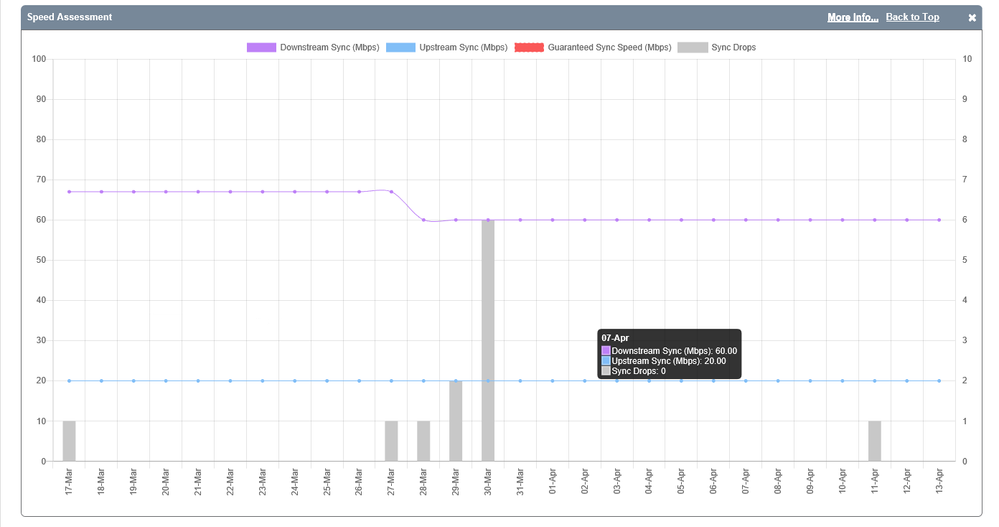Click the Back to Top link
This screenshot has width=999, height=527.
(912, 17)
